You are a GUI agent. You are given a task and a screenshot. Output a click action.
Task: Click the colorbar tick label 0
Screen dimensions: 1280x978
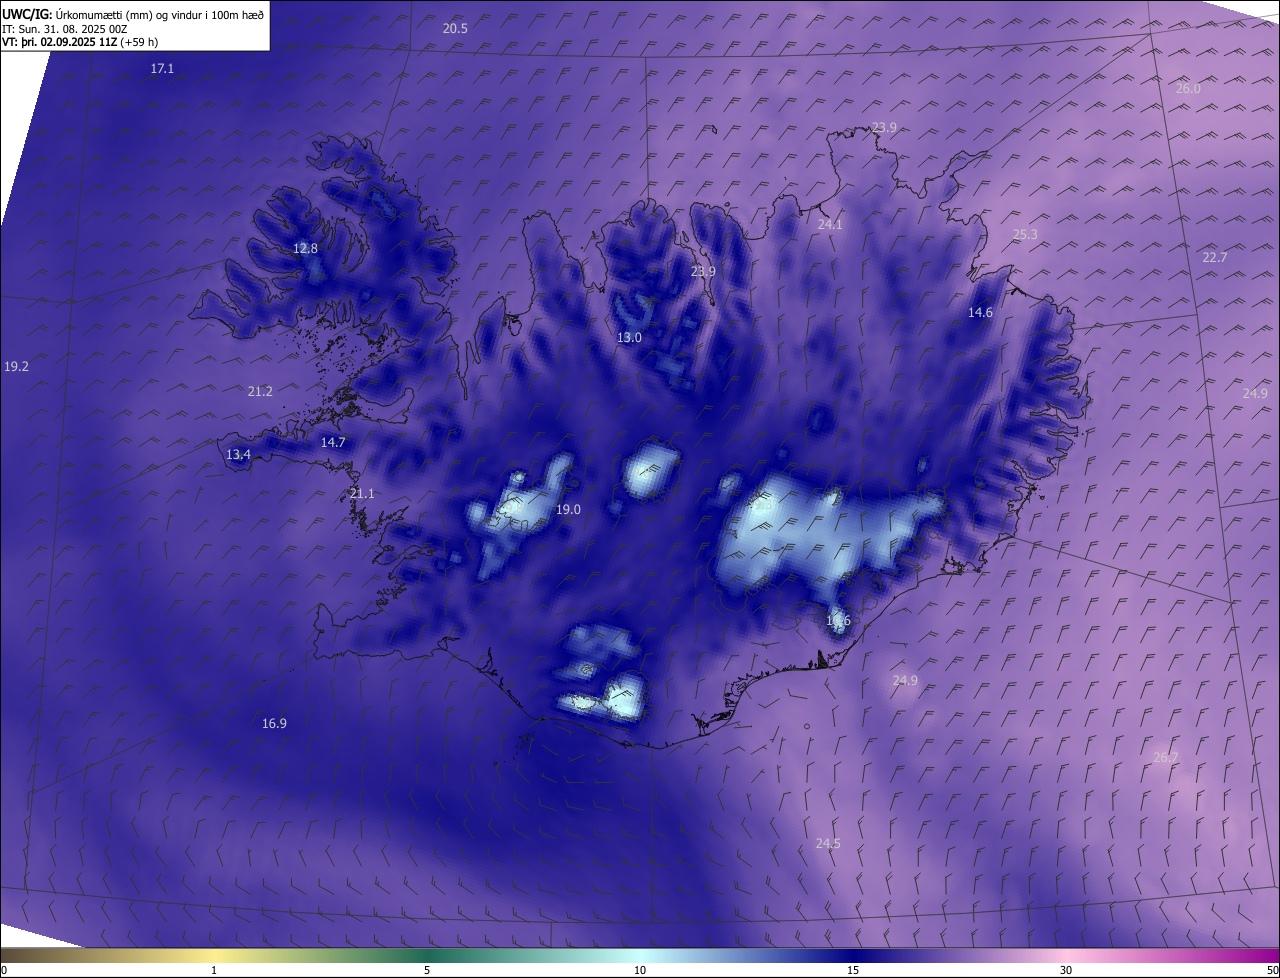pyautogui.click(x=4, y=970)
